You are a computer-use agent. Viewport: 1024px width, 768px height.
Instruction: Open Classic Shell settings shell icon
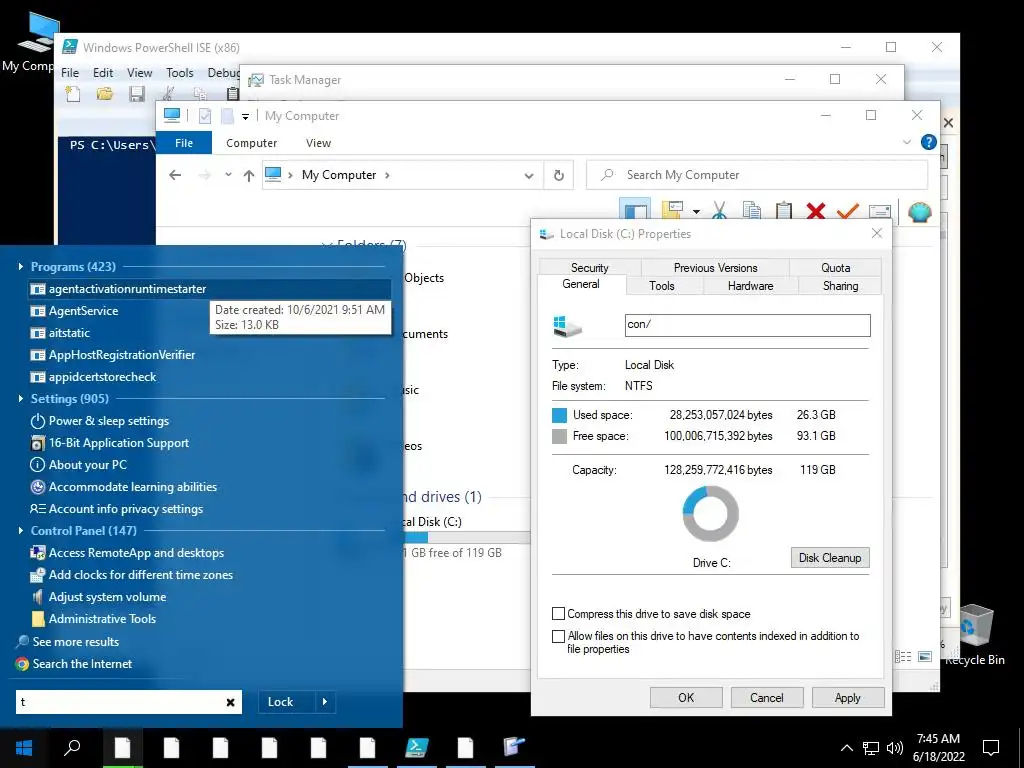coord(919,211)
